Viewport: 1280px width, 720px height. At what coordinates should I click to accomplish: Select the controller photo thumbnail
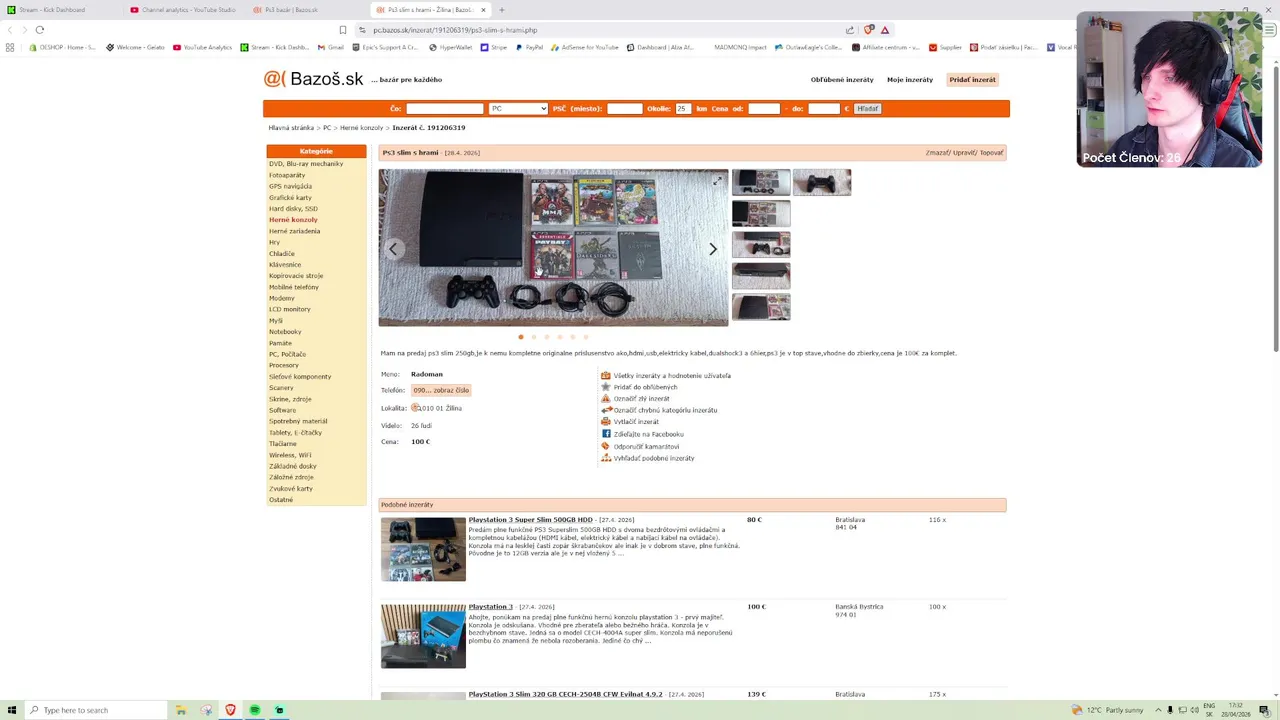pos(822,182)
